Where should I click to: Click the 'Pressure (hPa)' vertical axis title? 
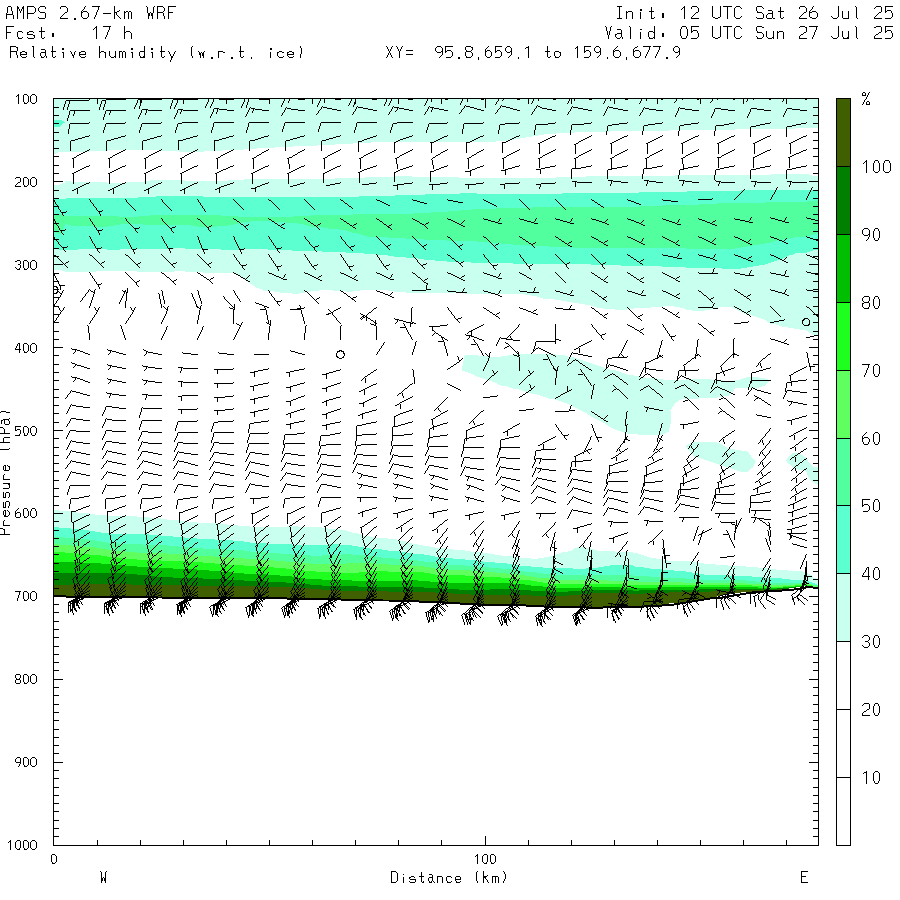pyautogui.click(x=6, y=472)
